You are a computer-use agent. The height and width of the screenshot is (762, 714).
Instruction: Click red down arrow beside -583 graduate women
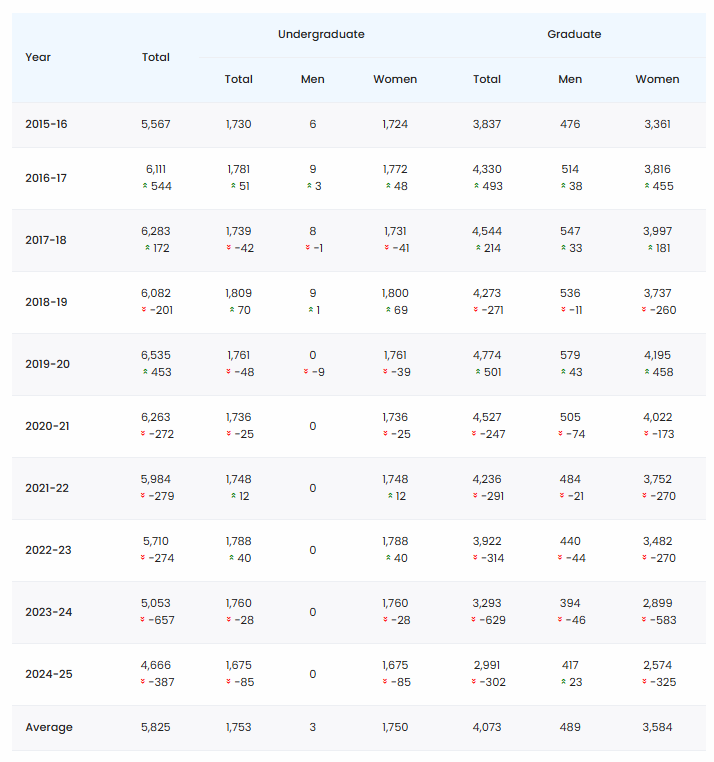tap(644, 620)
